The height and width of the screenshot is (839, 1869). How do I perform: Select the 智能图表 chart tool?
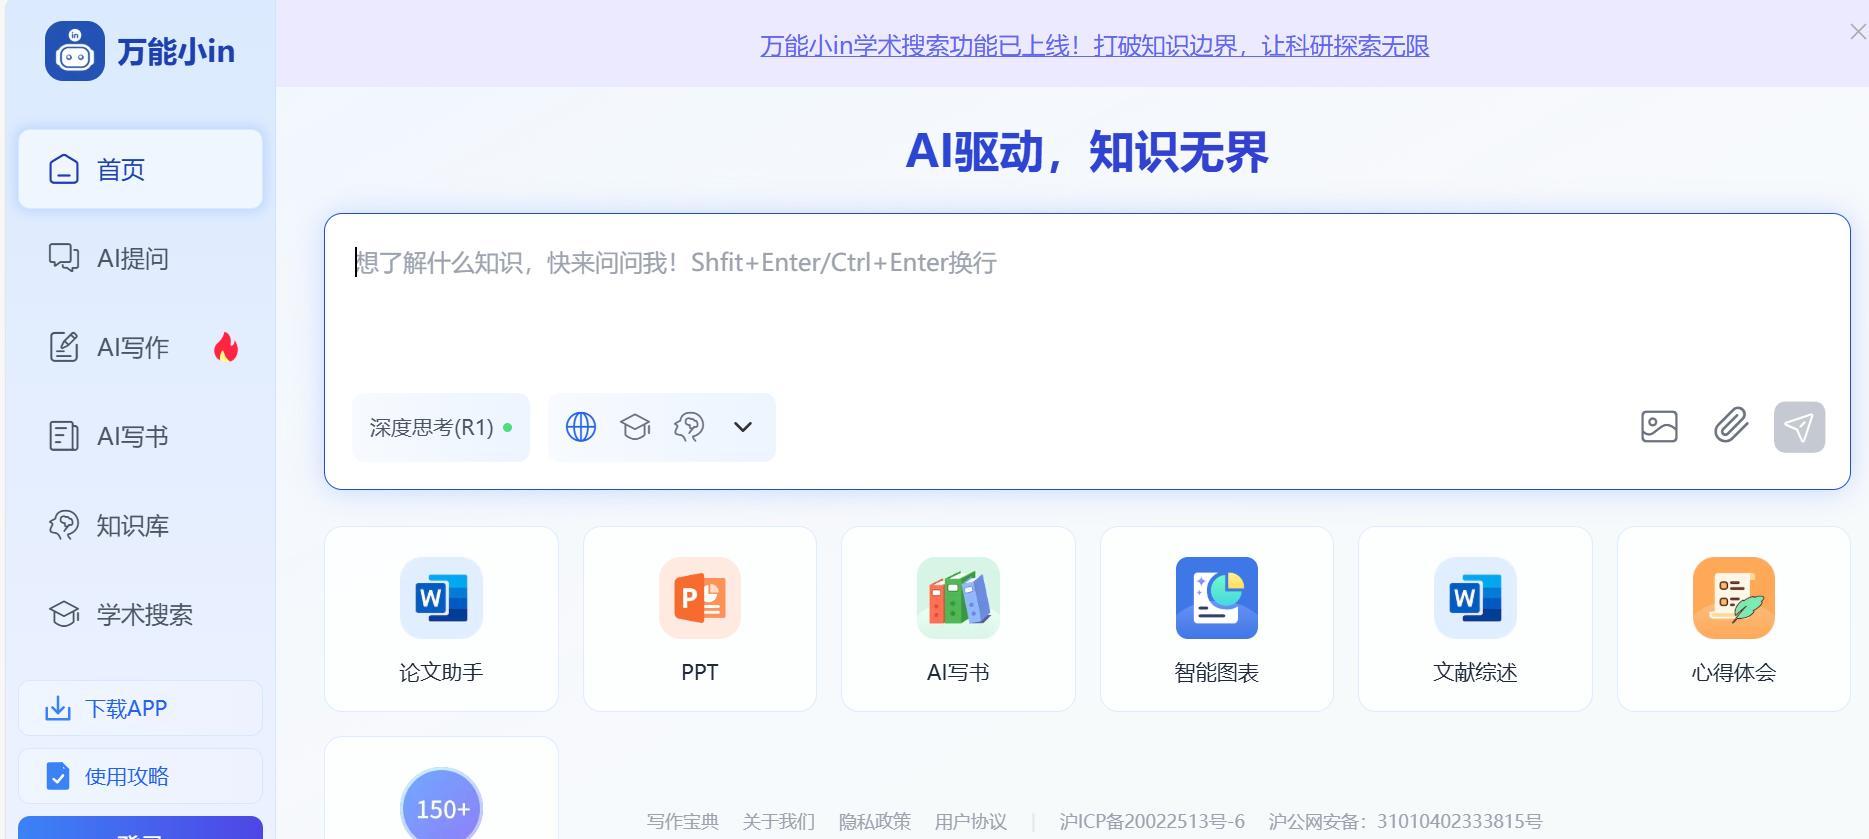coord(1216,619)
